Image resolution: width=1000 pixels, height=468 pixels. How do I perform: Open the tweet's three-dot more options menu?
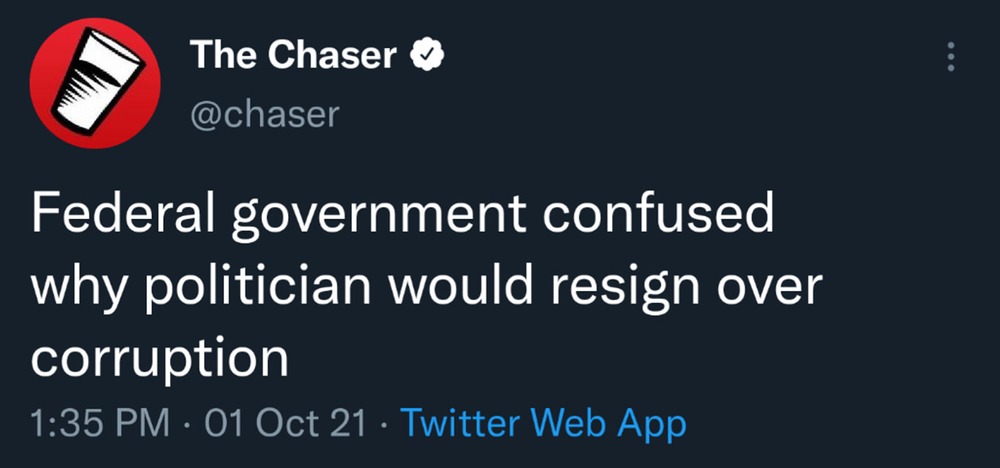[x=950, y=57]
